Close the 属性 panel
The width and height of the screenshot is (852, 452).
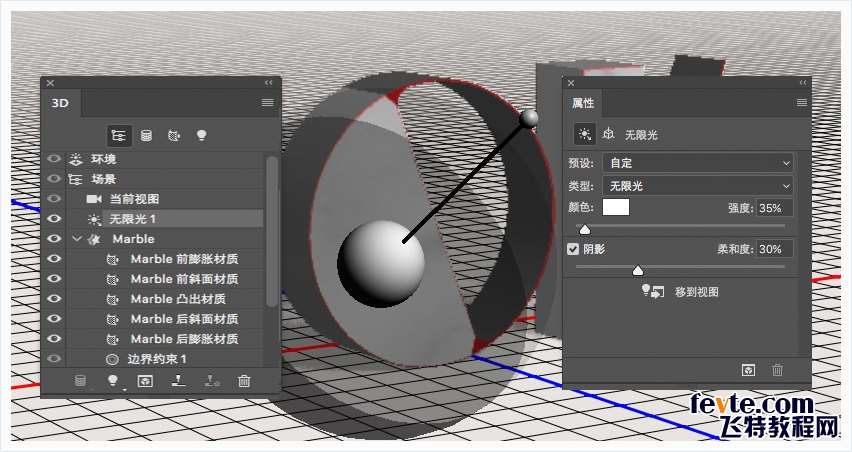click(571, 83)
